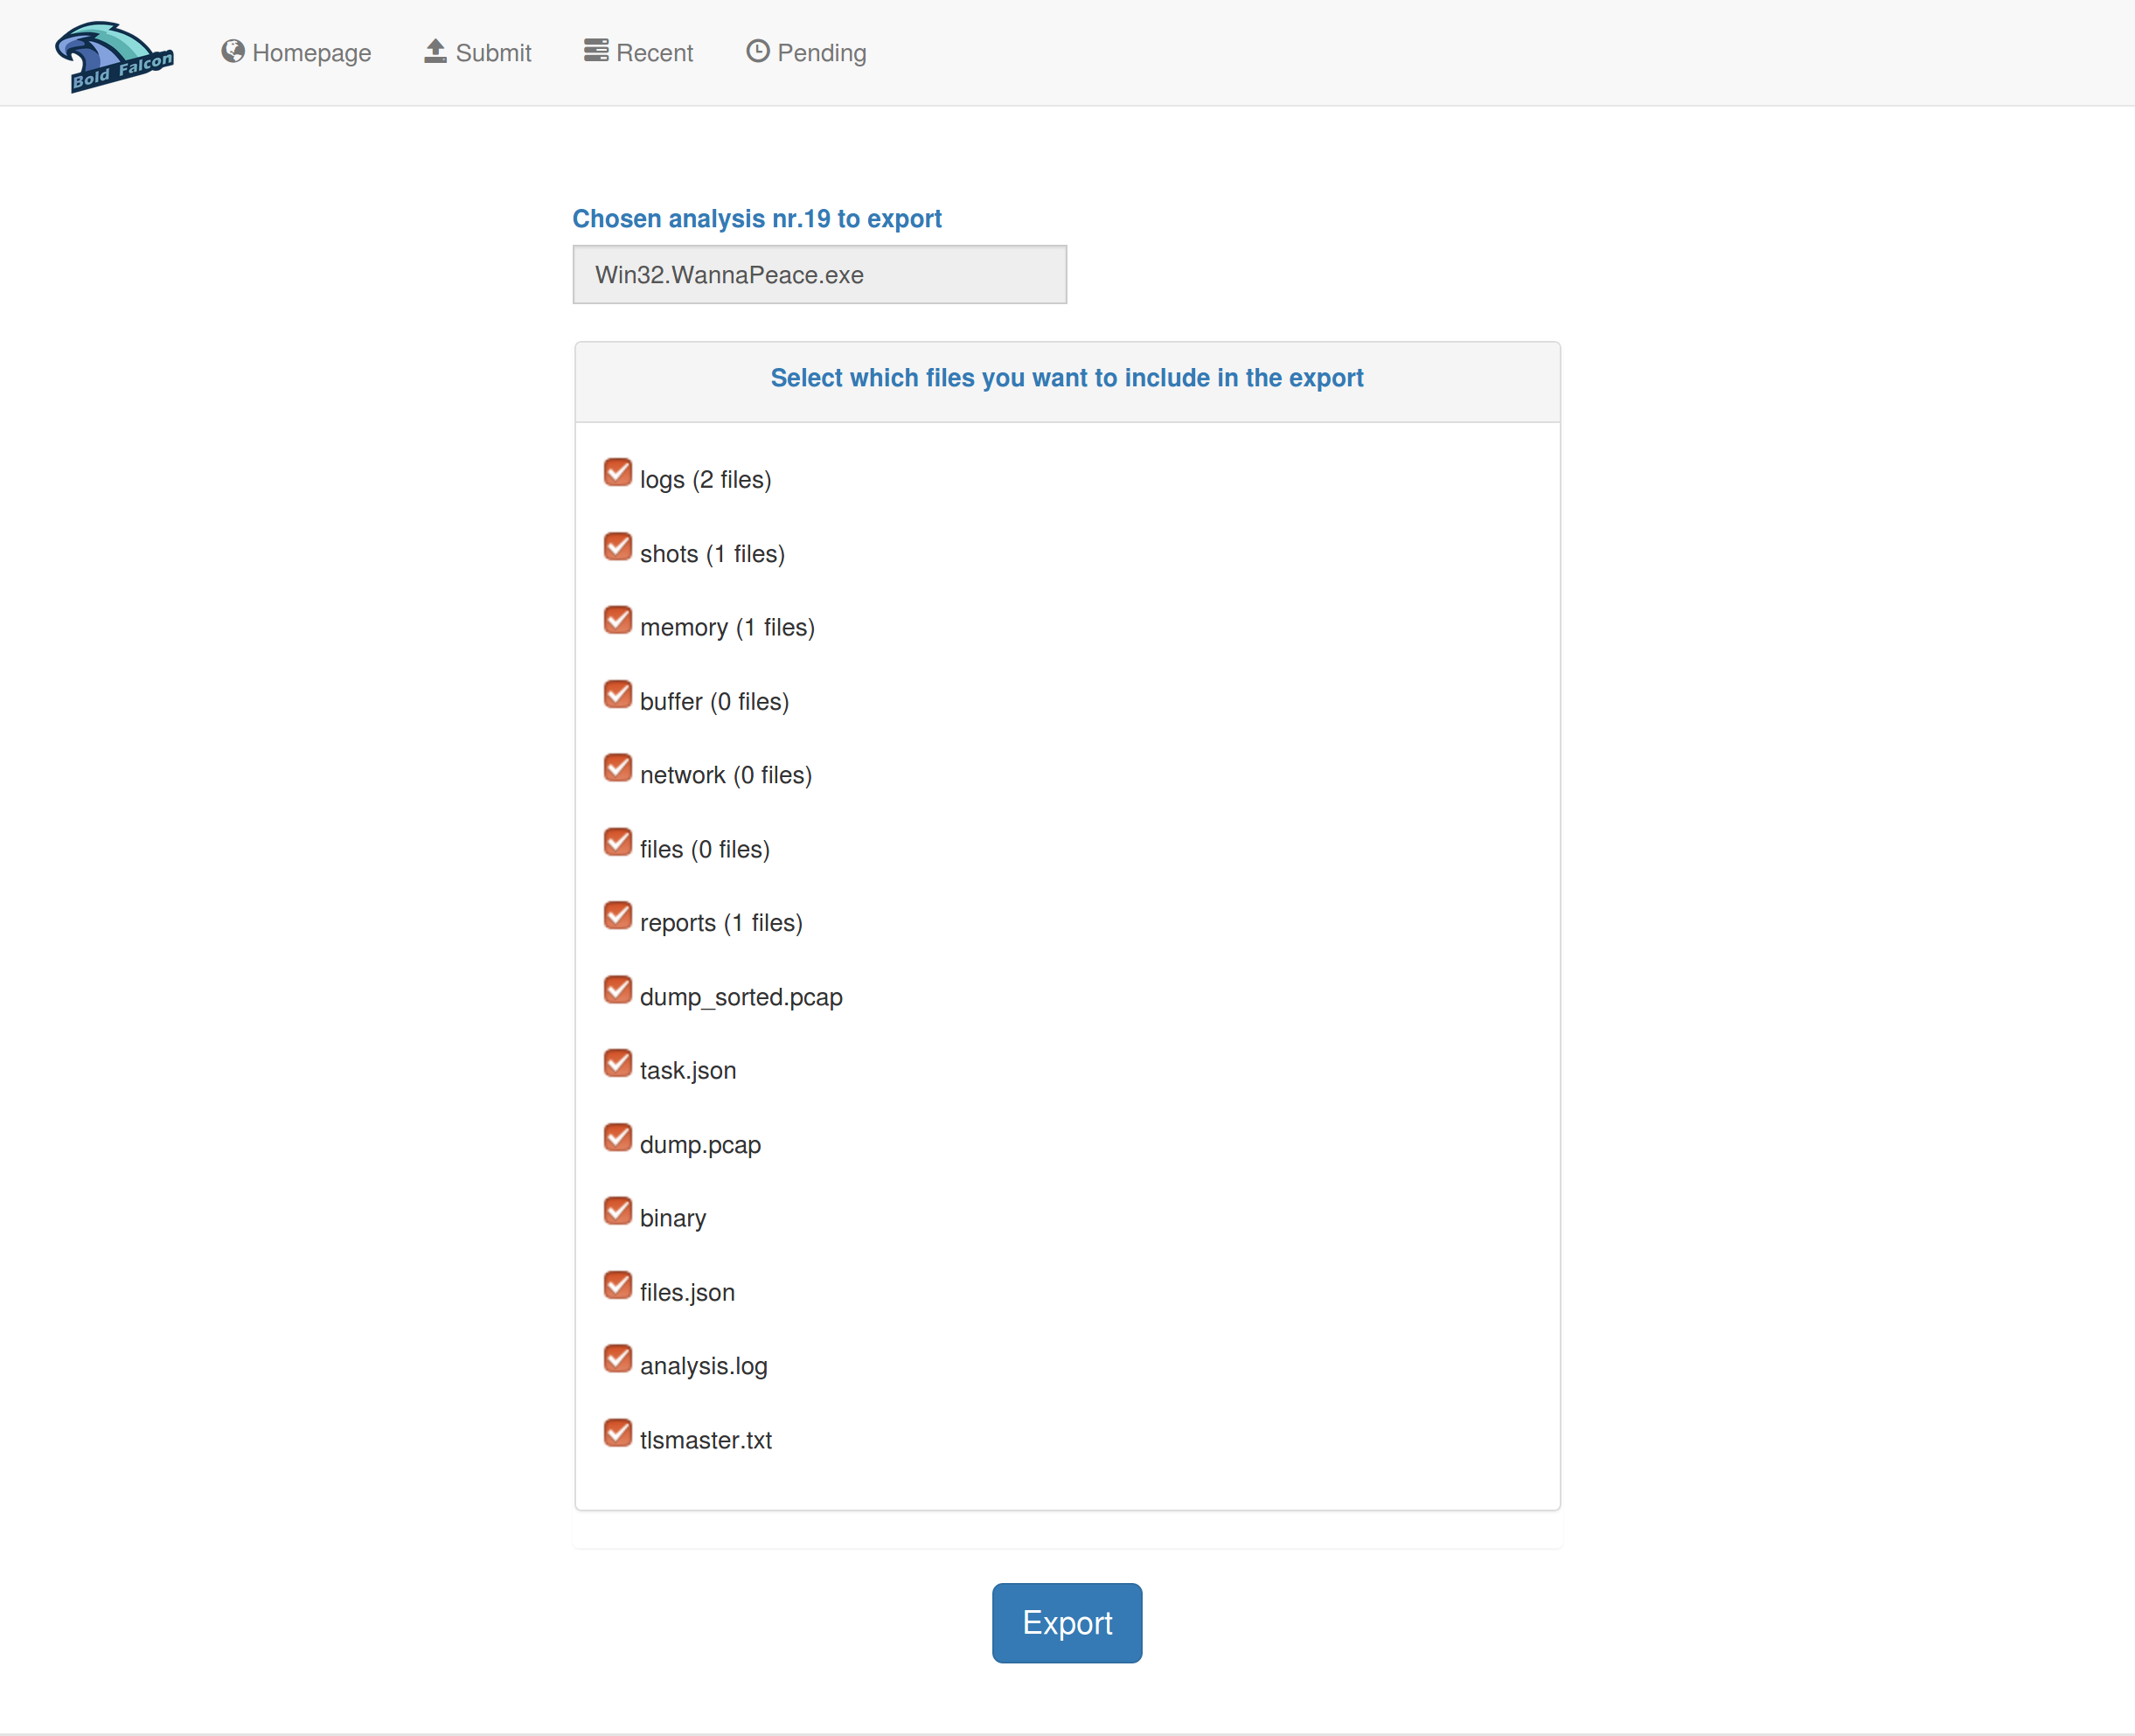
Task: Uncheck the analysis.log checkbox
Action: tap(618, 1359)
